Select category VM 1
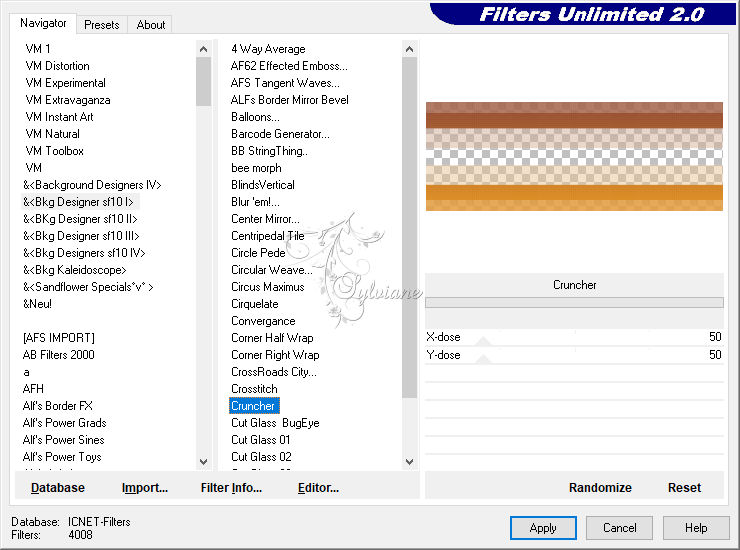The height and width of the screenshot is (550, 740). coord(38,49)
